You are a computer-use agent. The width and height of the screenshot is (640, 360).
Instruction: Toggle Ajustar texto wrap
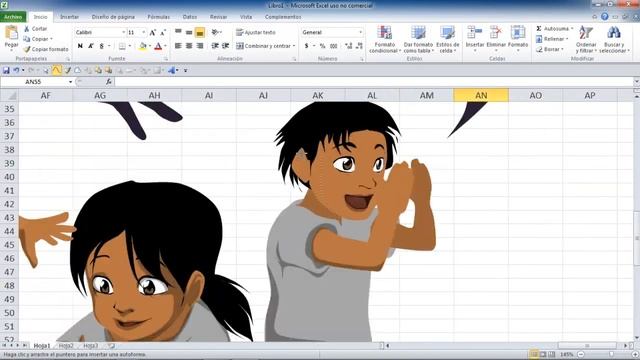256,32
